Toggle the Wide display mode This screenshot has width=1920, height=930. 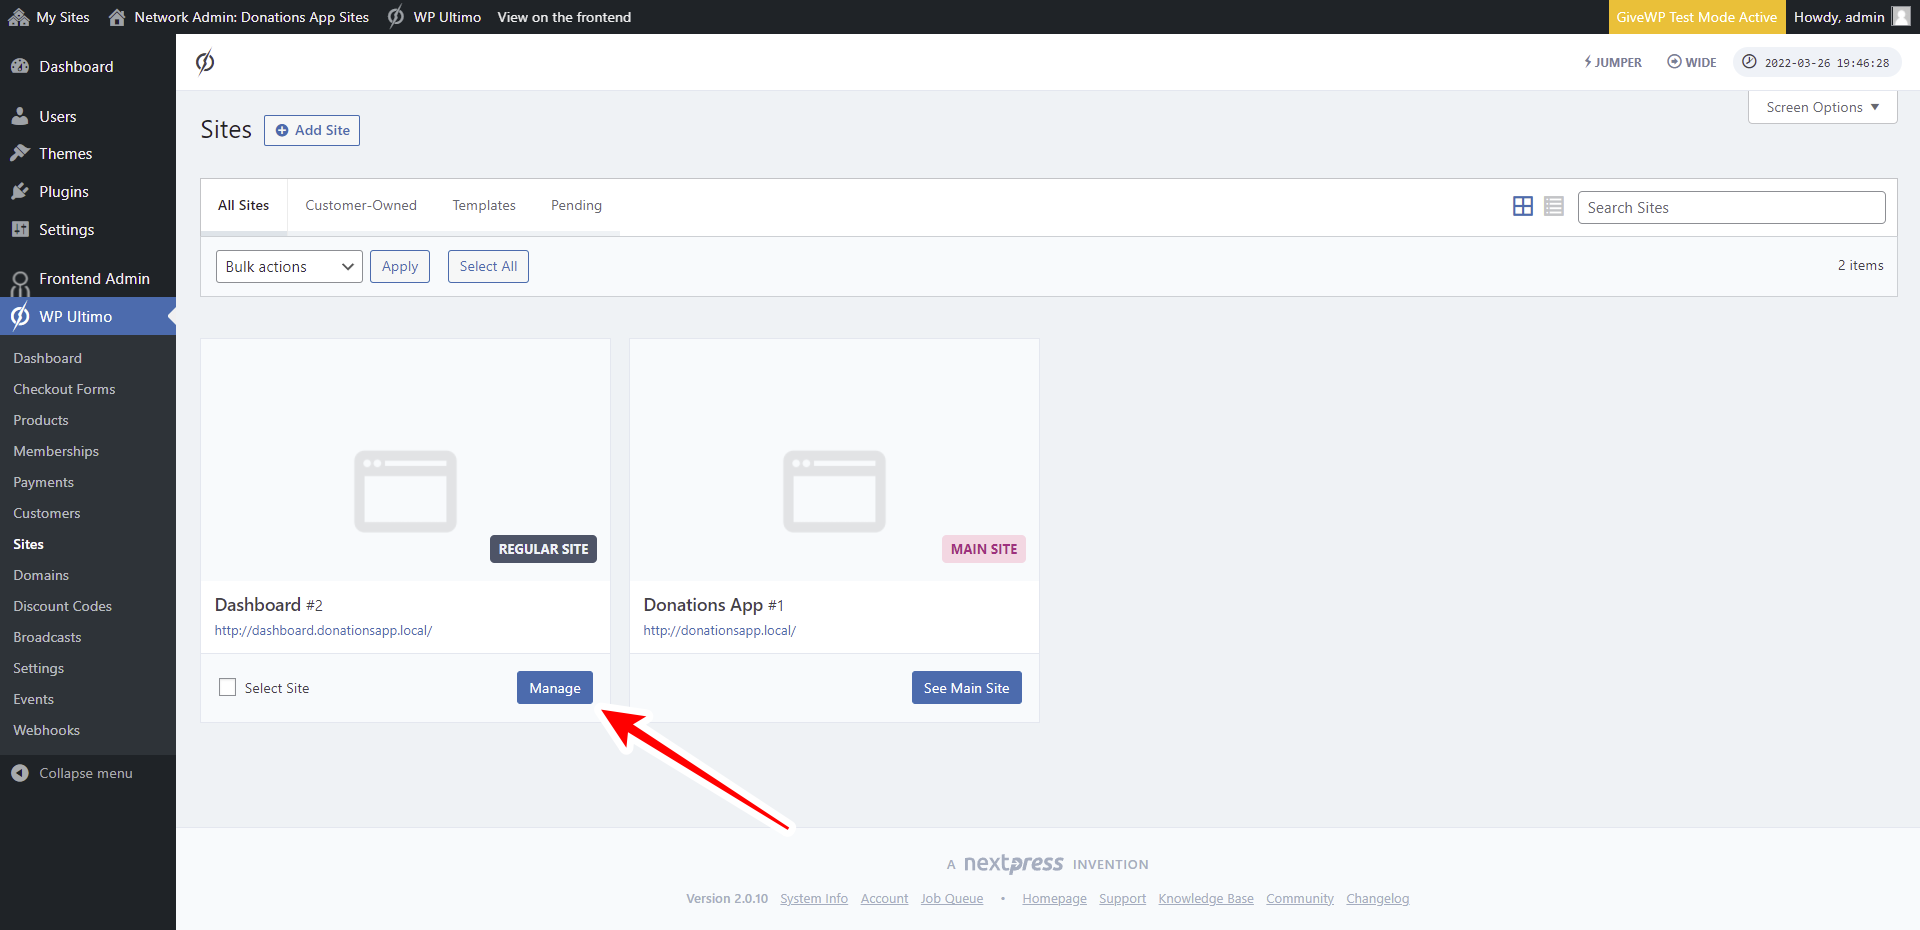(x=1691, y=62)
